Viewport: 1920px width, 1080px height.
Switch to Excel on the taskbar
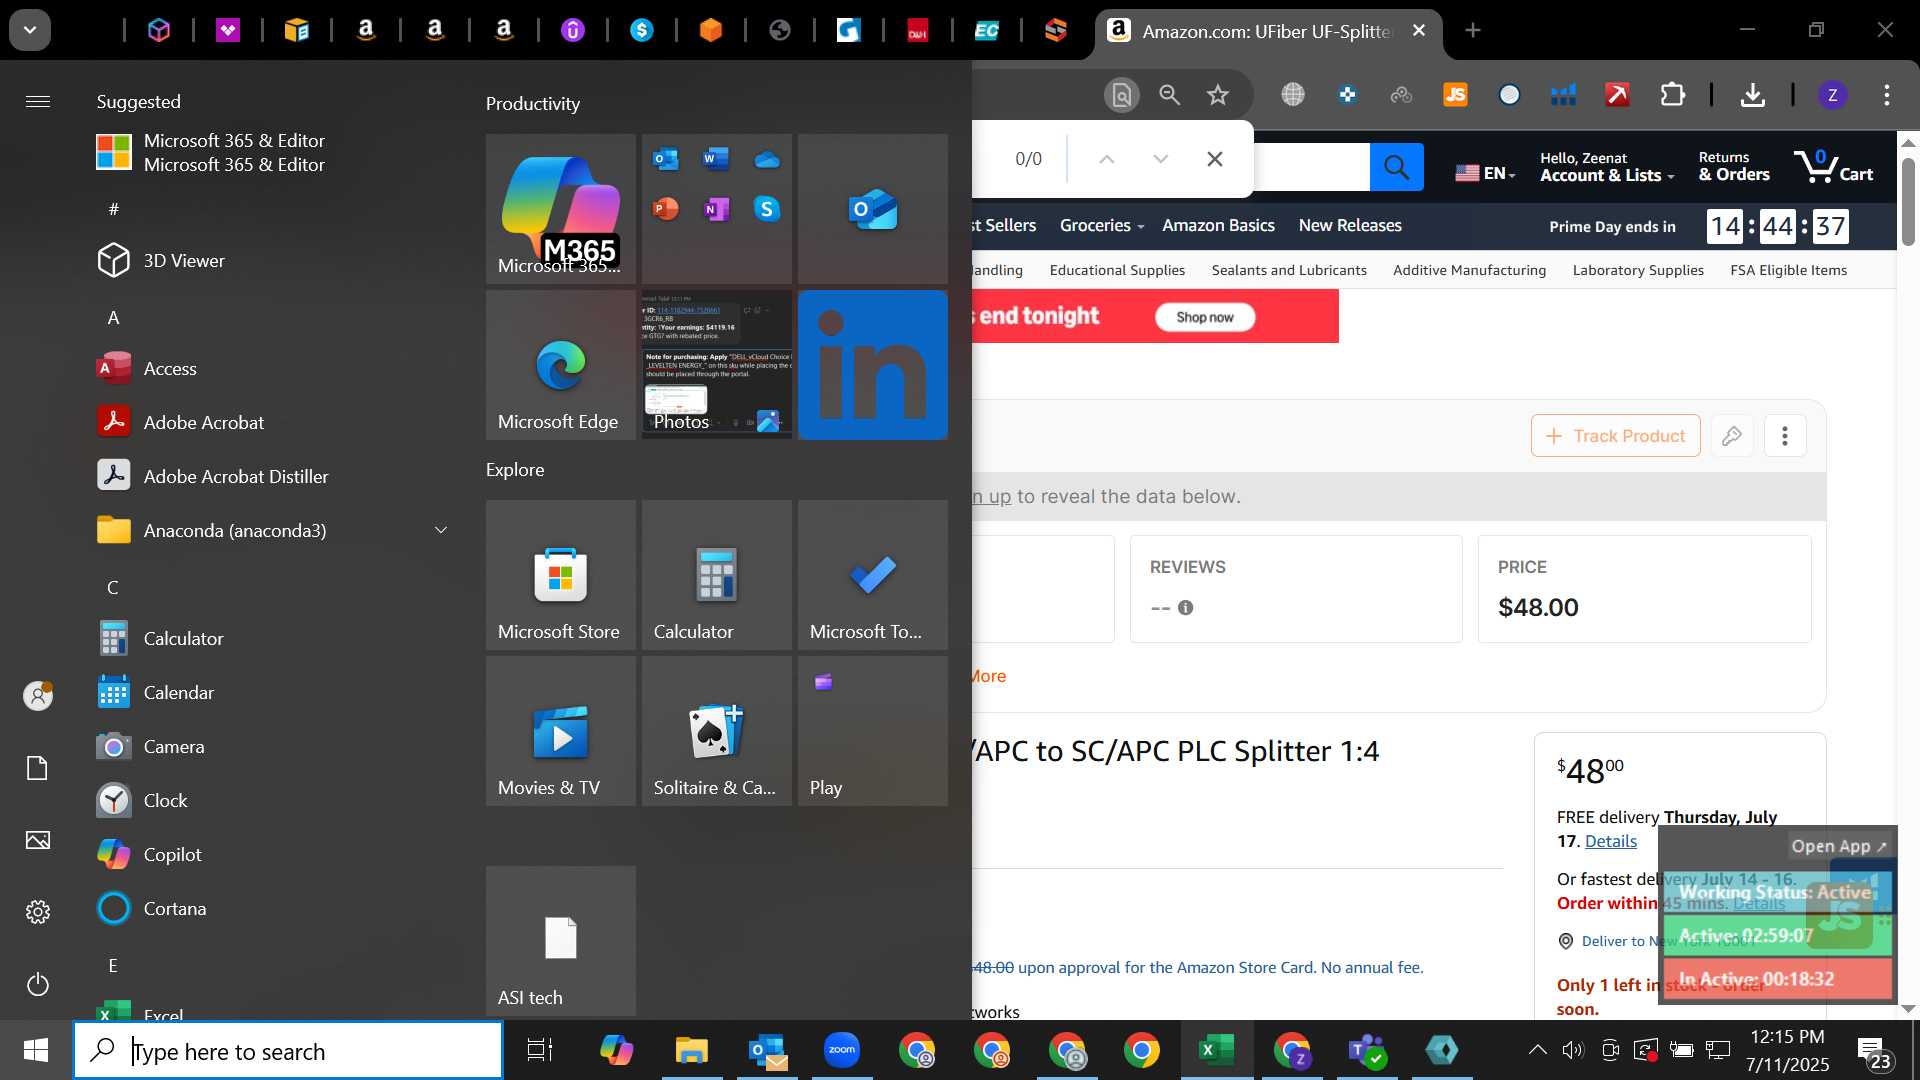pos(1217,1050)
